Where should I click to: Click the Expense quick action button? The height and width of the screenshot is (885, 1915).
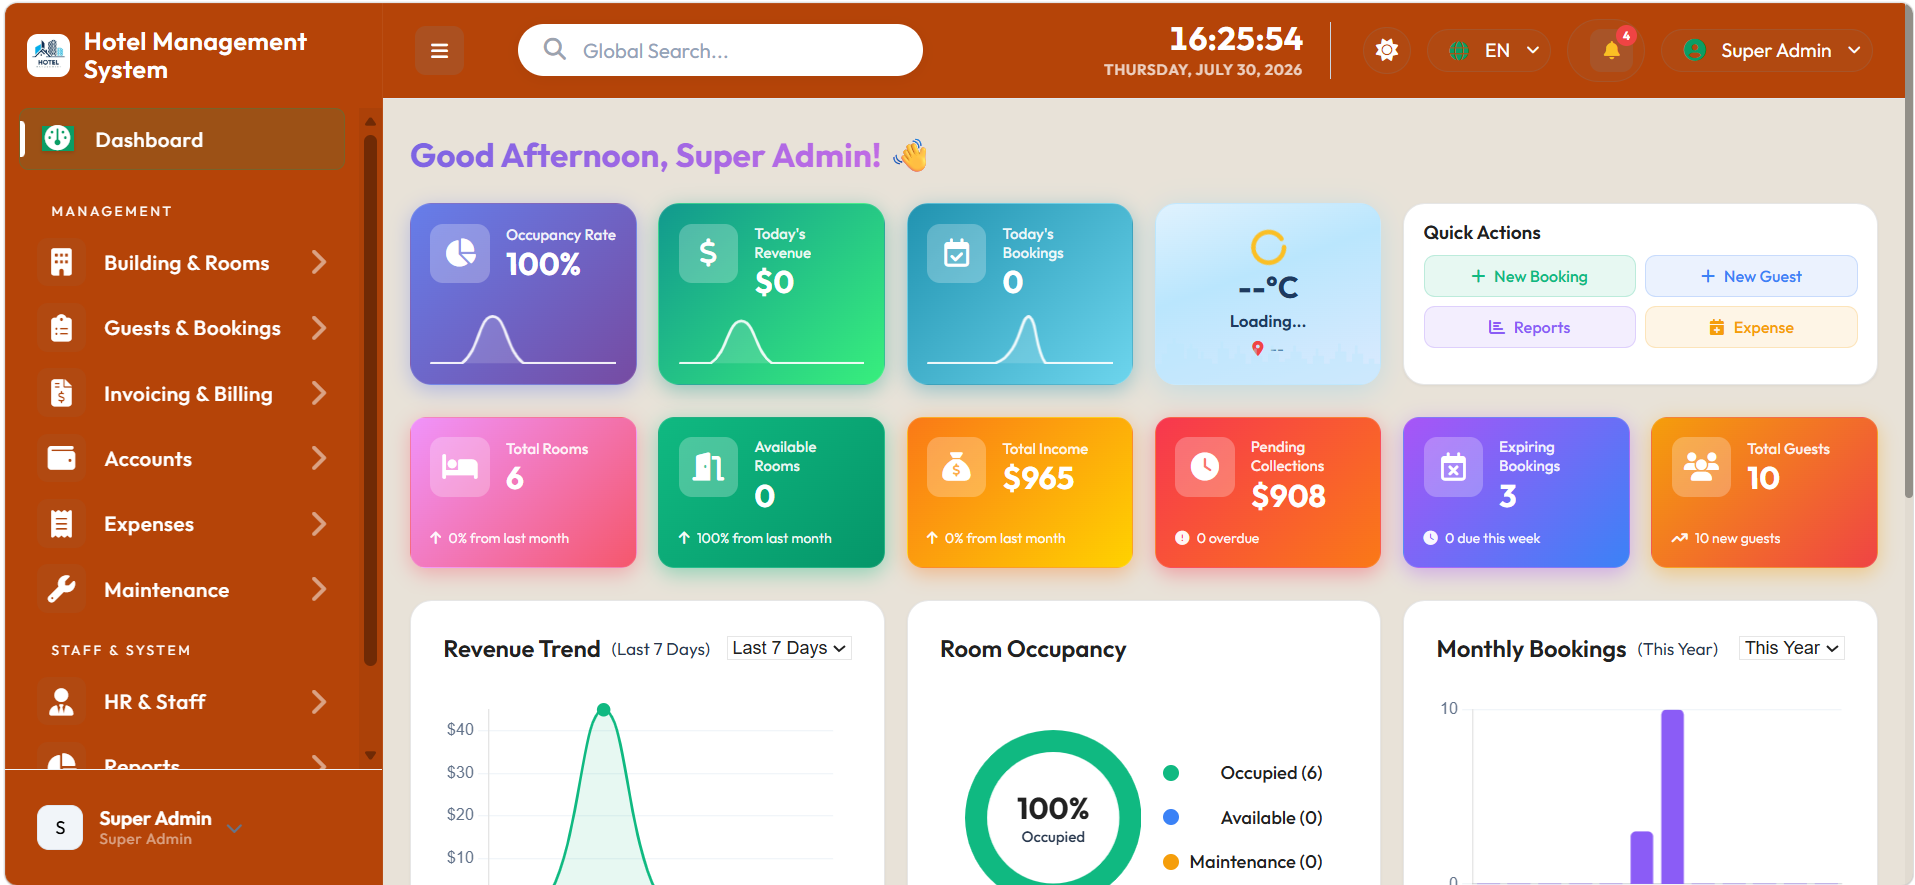click(1751, 327)
